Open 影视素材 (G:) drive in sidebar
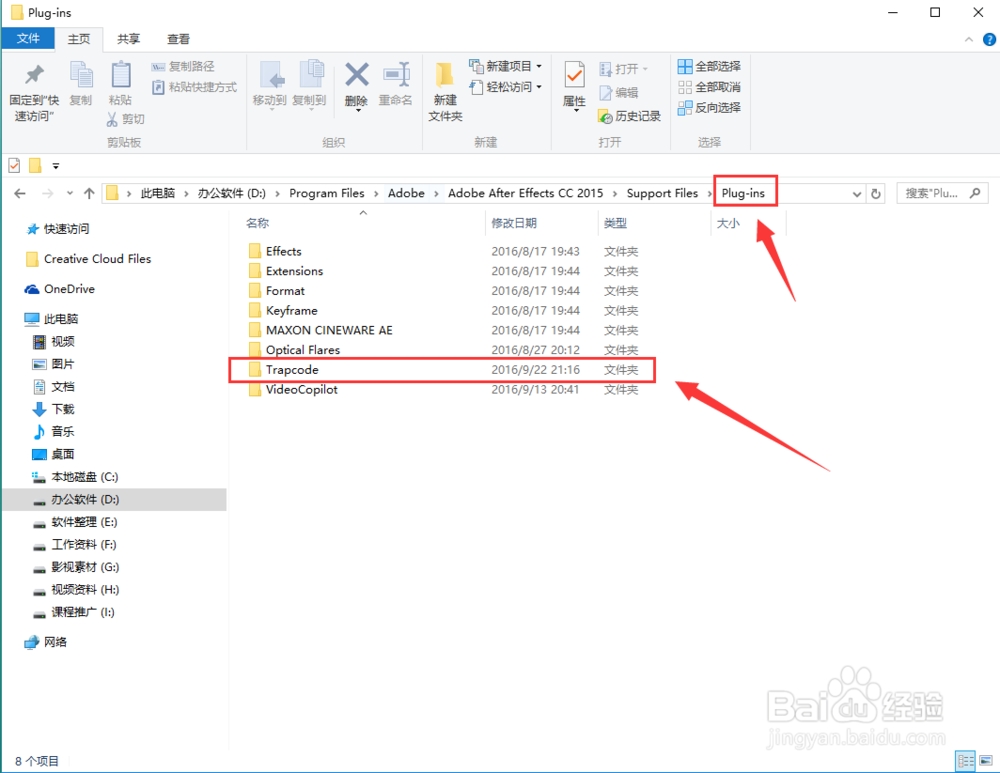 click(x=85, y=567)
